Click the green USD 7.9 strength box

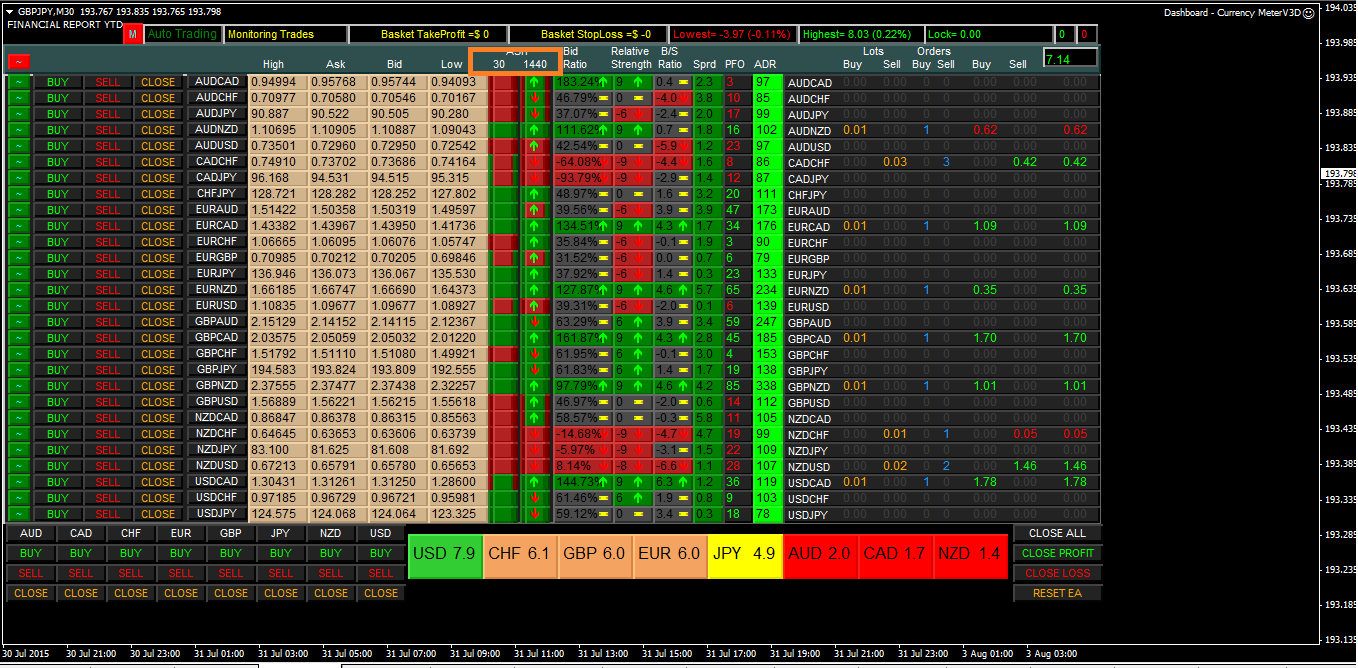click(x=445, y=555)
